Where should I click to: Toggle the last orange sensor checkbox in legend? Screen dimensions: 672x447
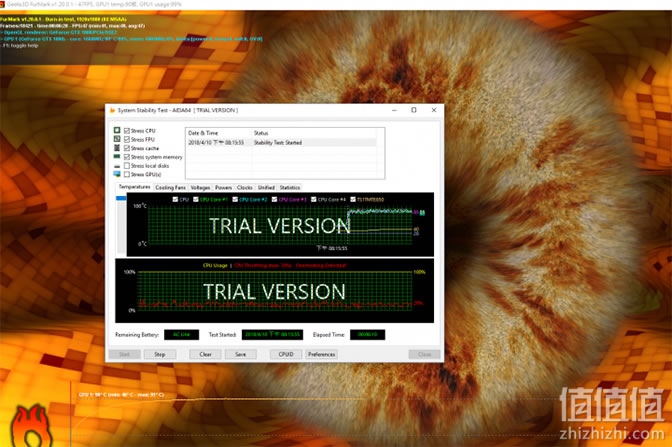(353, 199)
